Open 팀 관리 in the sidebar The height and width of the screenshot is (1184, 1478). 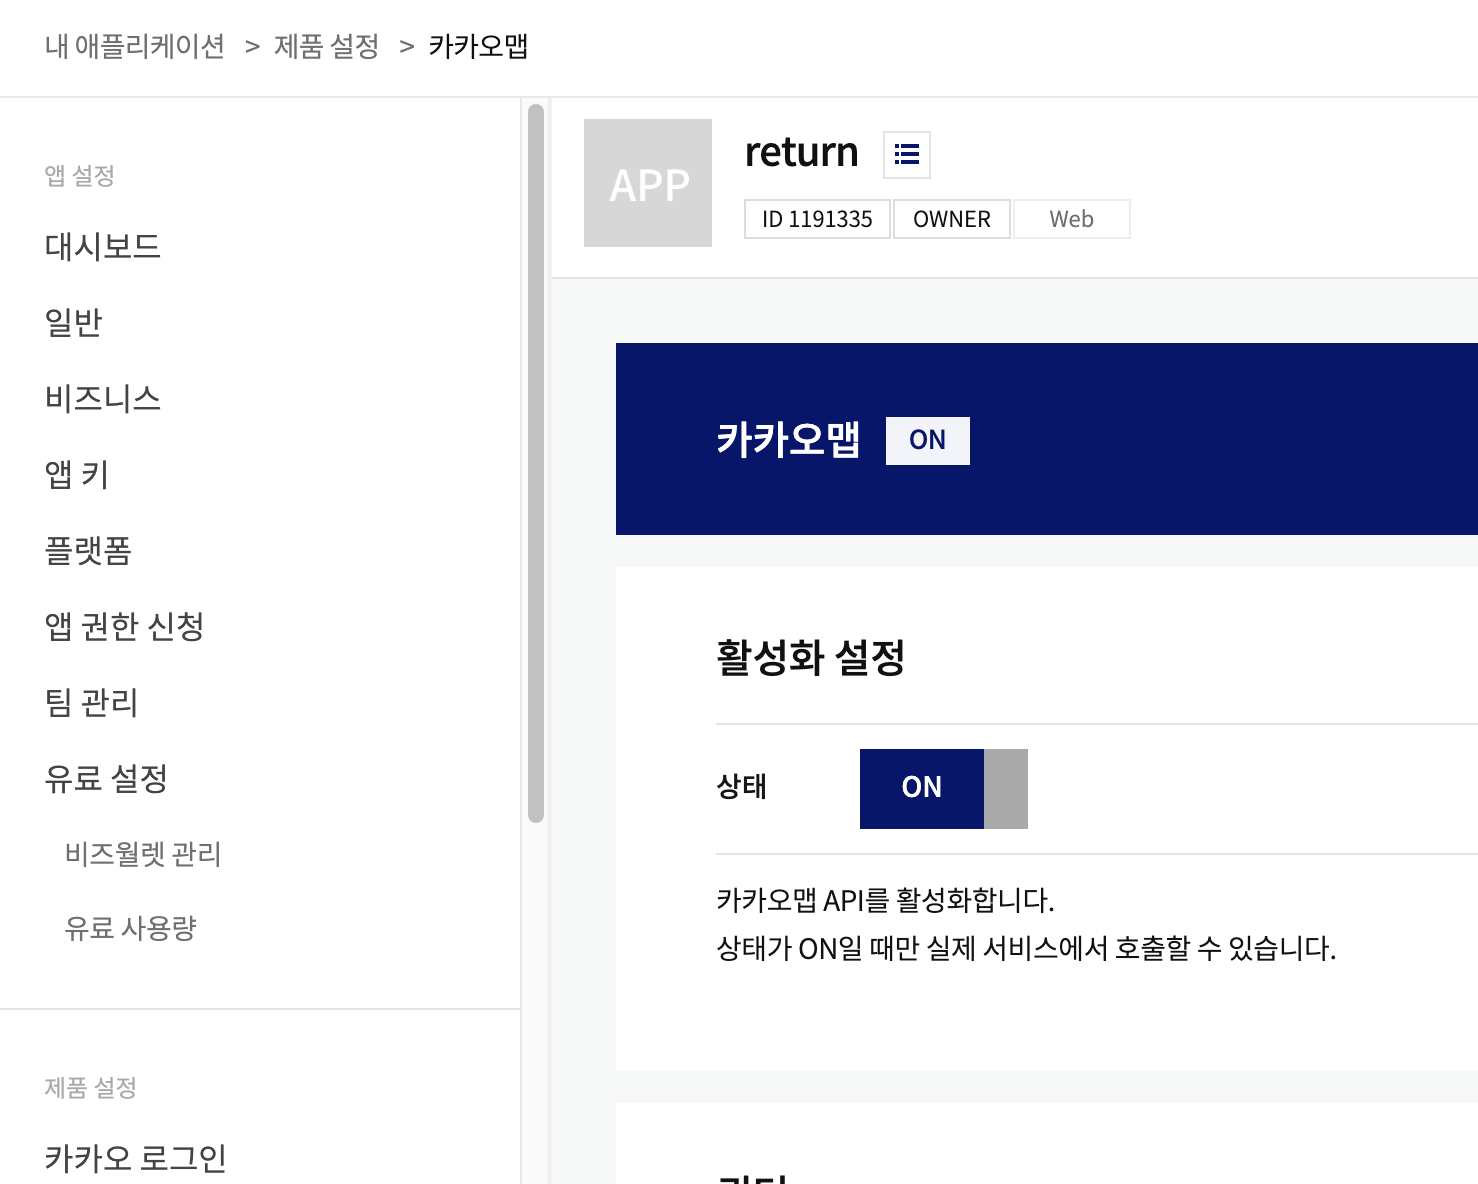click(91, 702)
